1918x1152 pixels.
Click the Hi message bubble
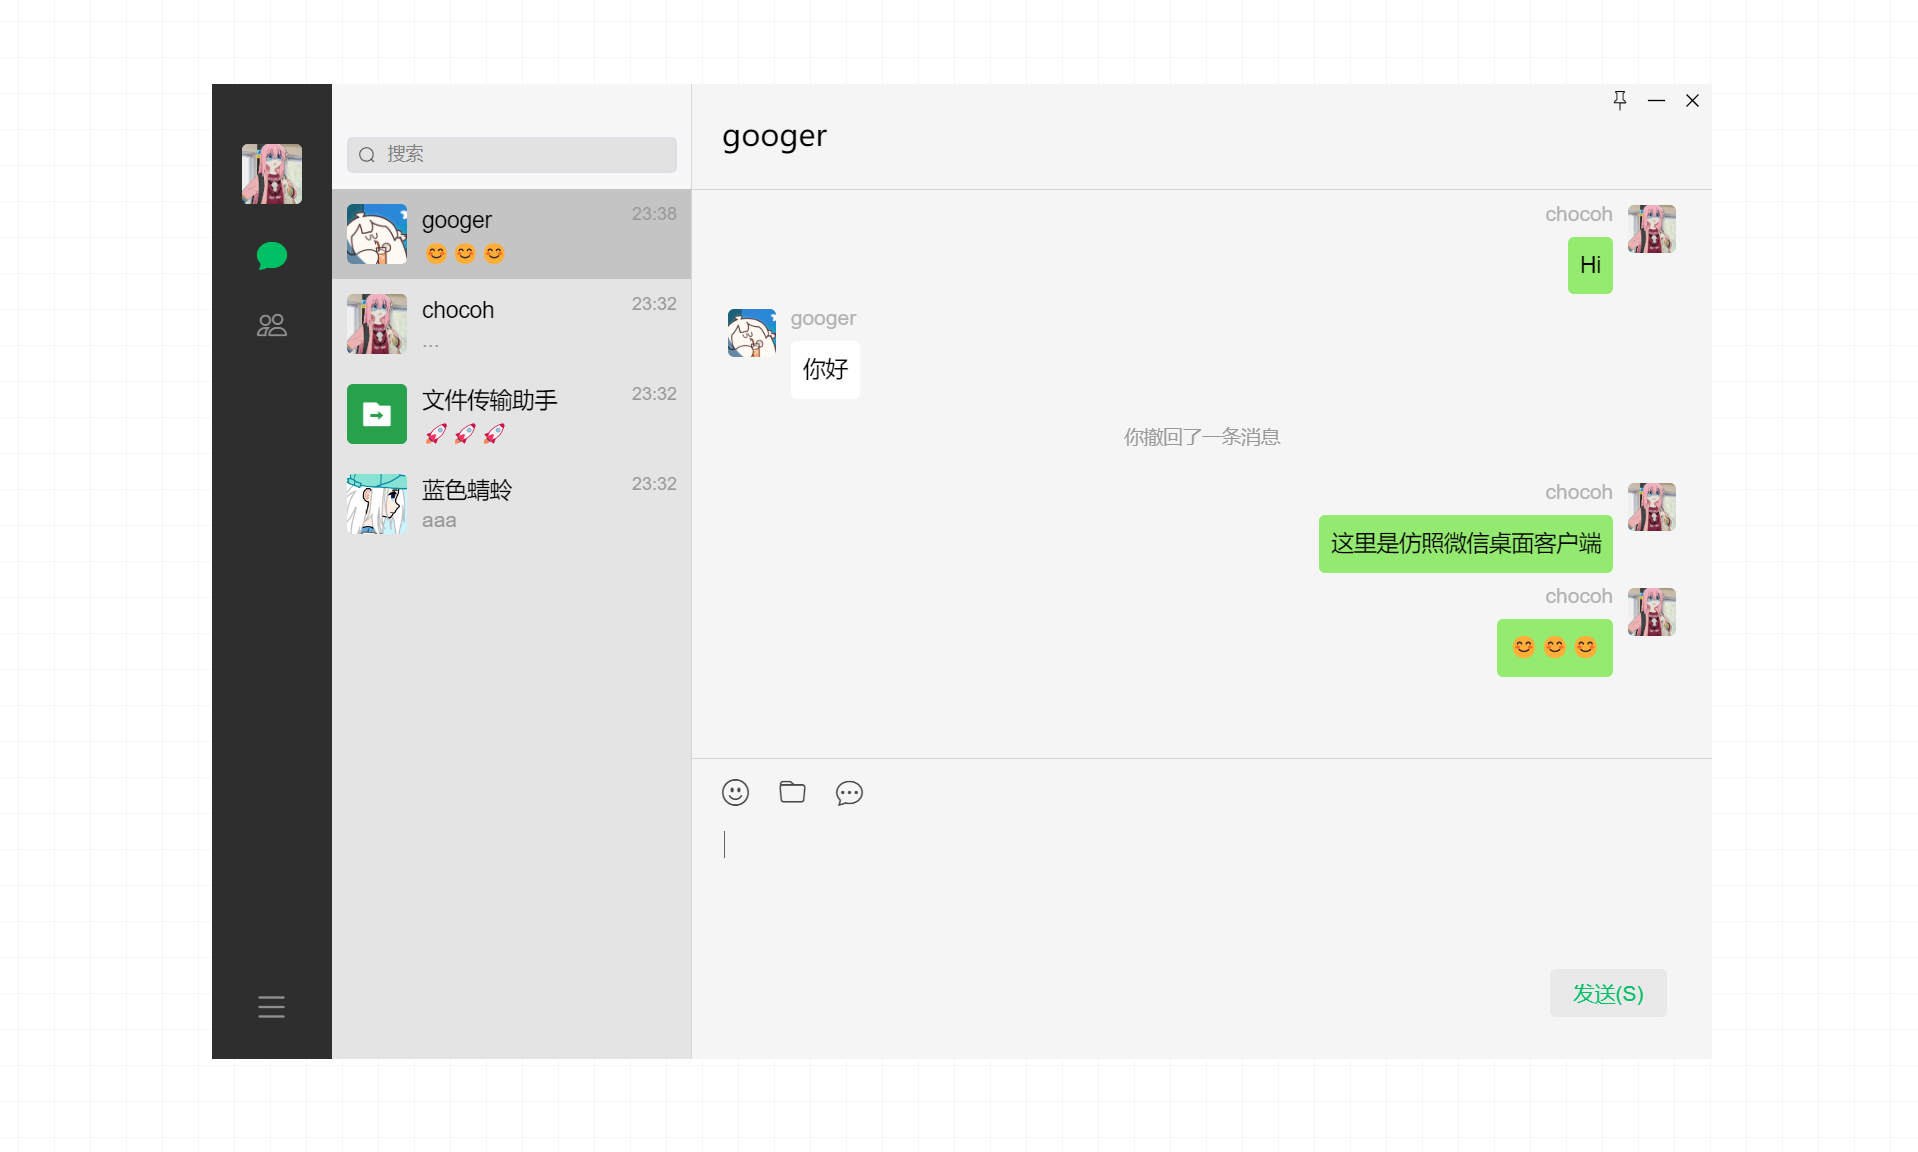[1590, 265]
